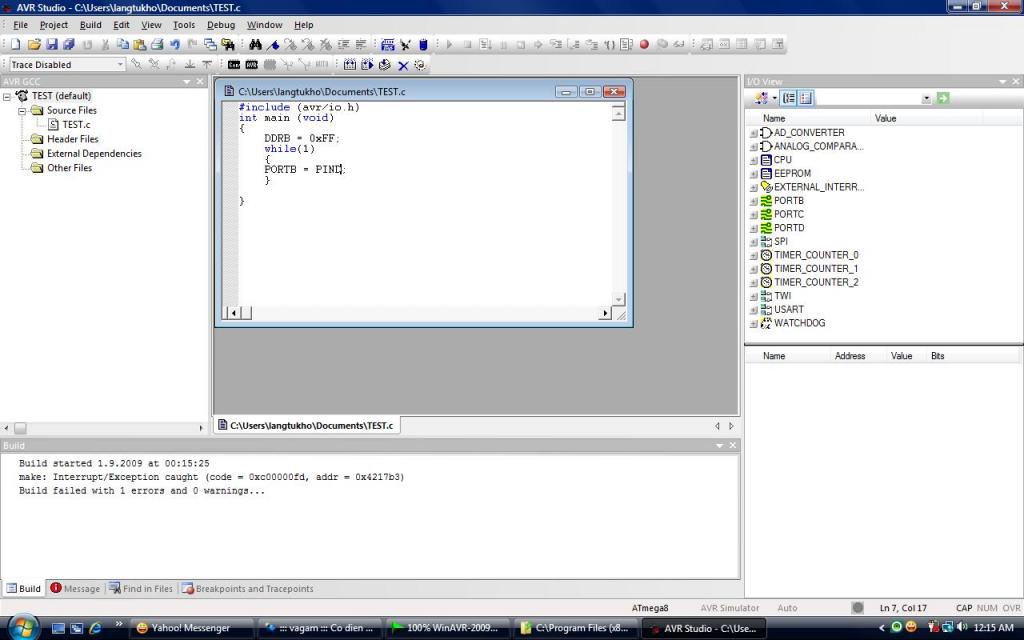Click the blue X icon in build toolbar
This screenshot has width=1024, height=640.
(x=403, y=65)
